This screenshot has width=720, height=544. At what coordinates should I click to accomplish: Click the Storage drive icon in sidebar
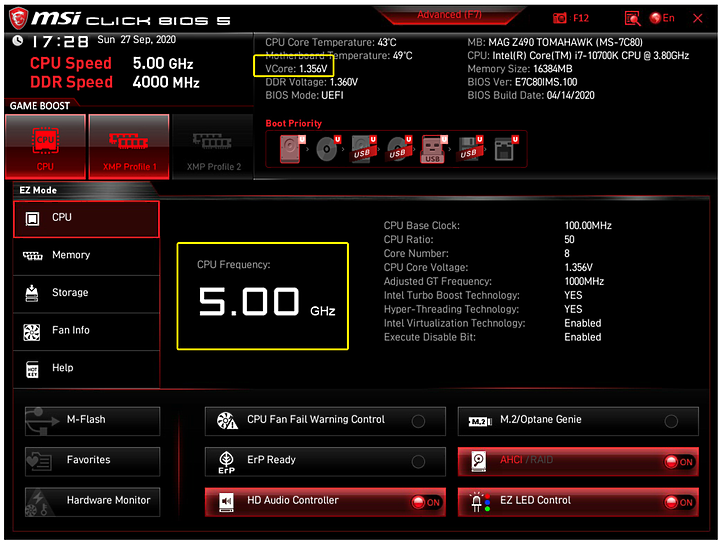click(x=32, y=293)
